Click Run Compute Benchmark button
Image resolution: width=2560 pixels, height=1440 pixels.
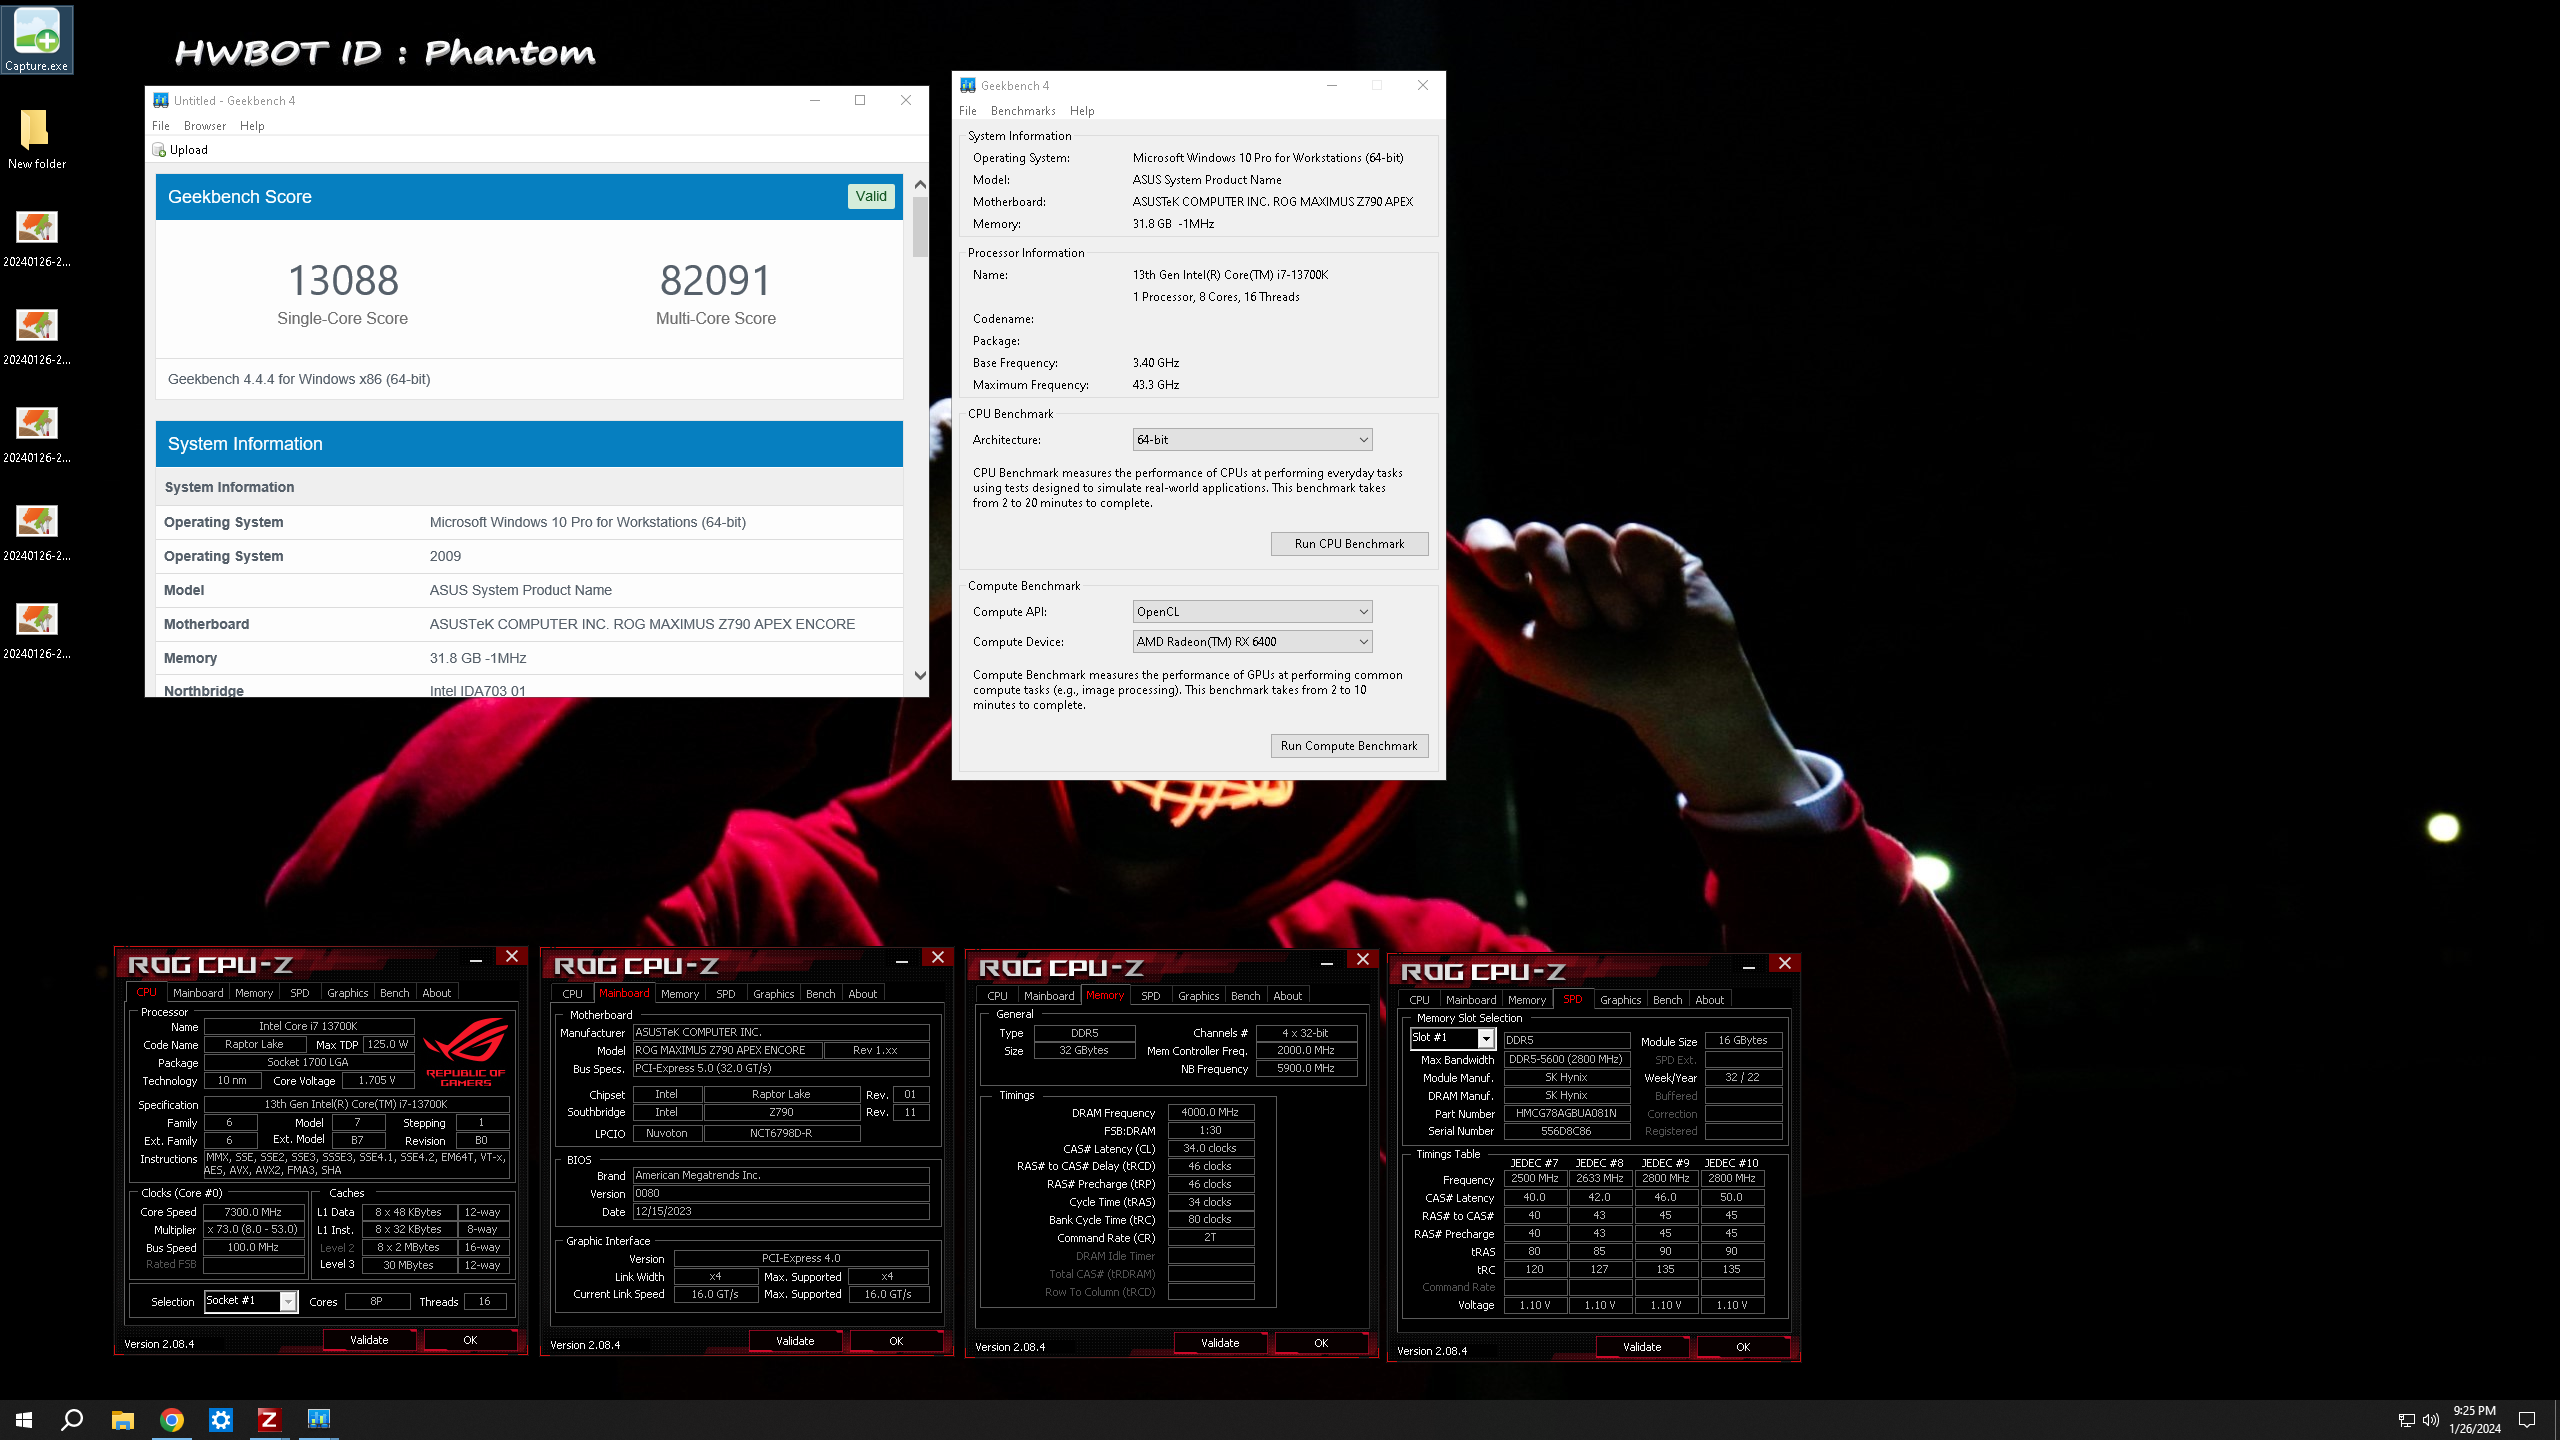pos(1349,746)
